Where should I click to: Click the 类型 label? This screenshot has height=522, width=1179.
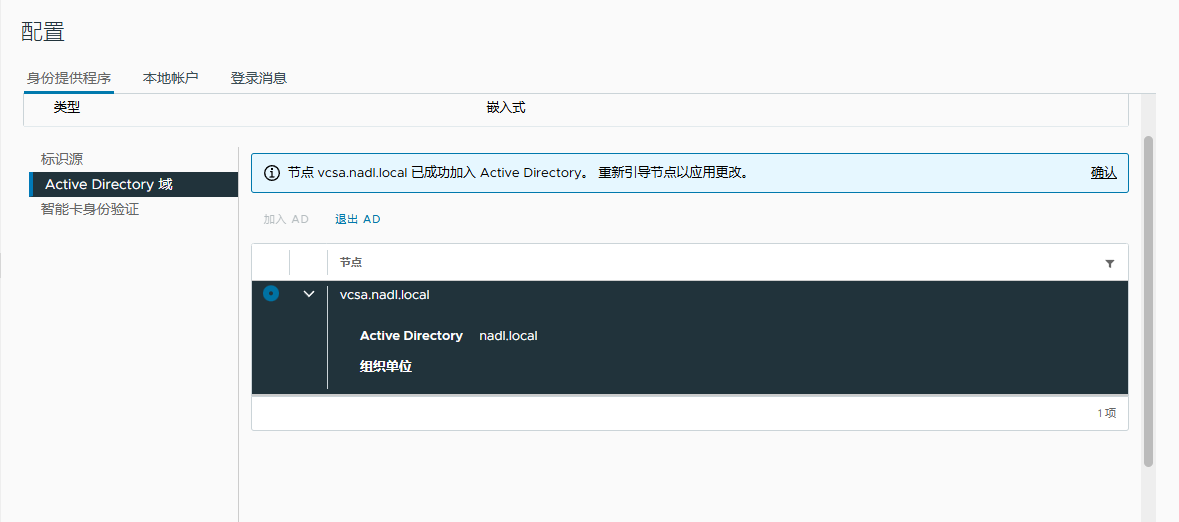pyautogui.click(x=67, y=108)
